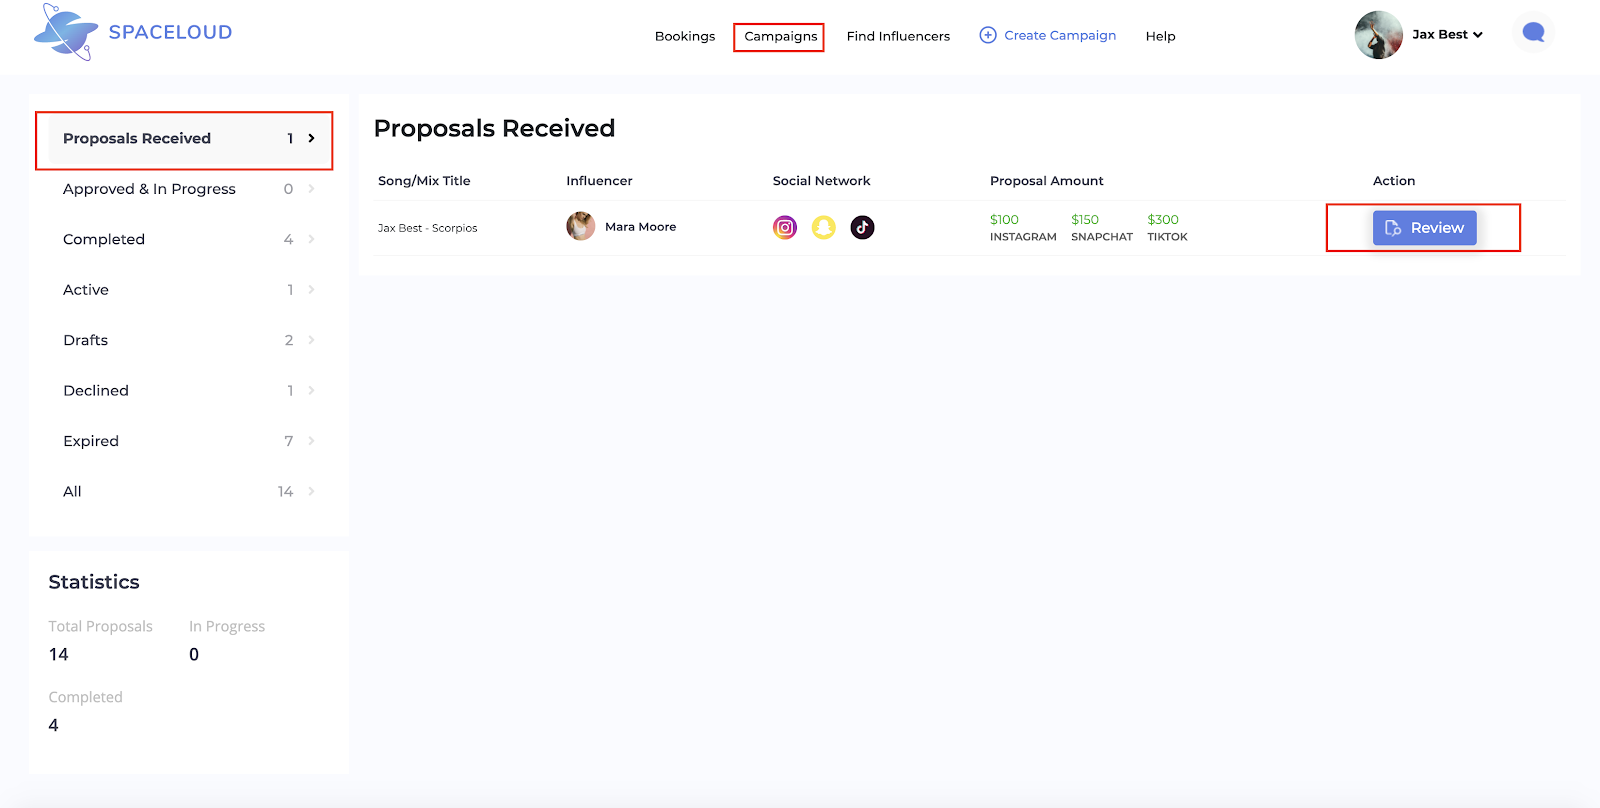The width and height of the screenshot is (1600, 808).
Task: Expand the All campaigns chevron
Action: pyautogui.click(x=311, y=491)
